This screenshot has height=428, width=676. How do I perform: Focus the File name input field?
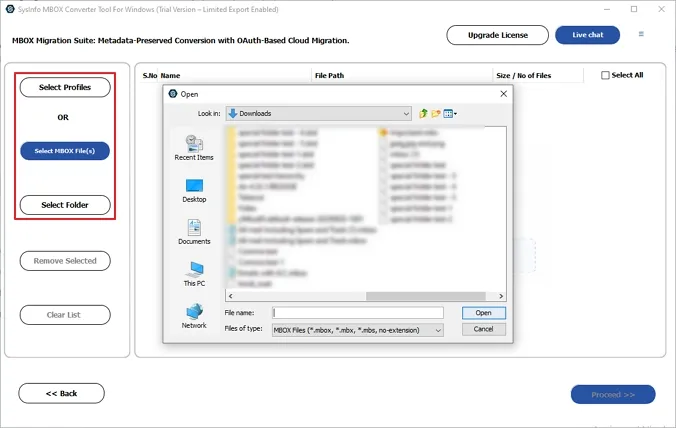(358, 312)
